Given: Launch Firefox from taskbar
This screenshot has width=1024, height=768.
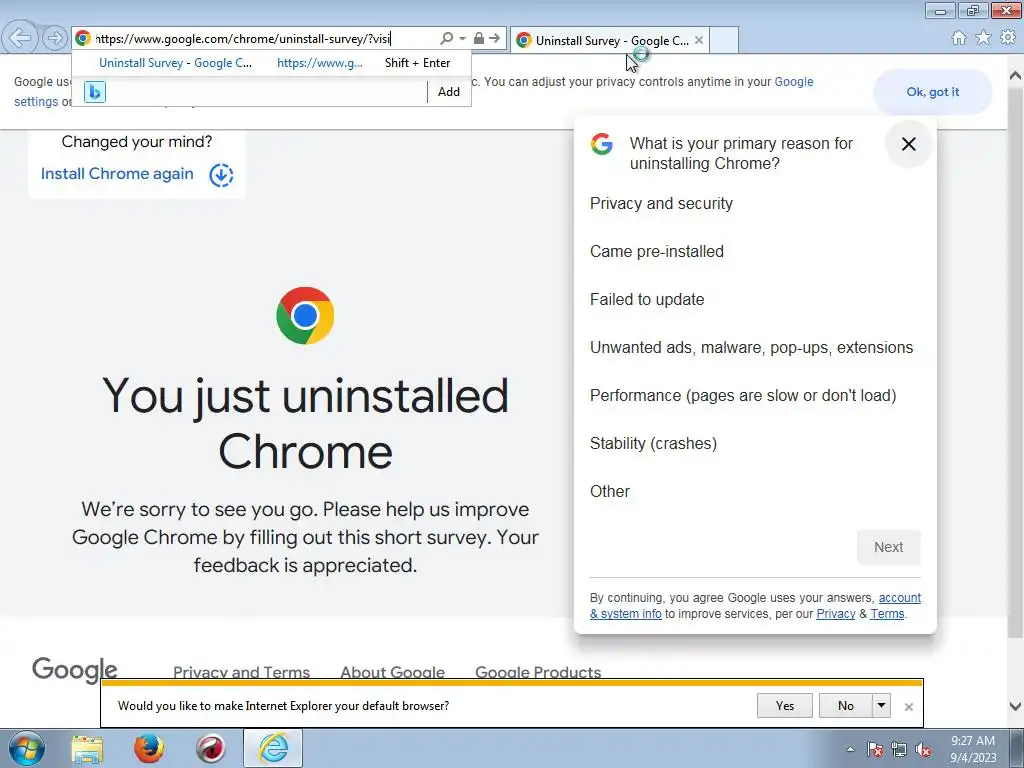Looking at the screenshot, I should (149, 749).
